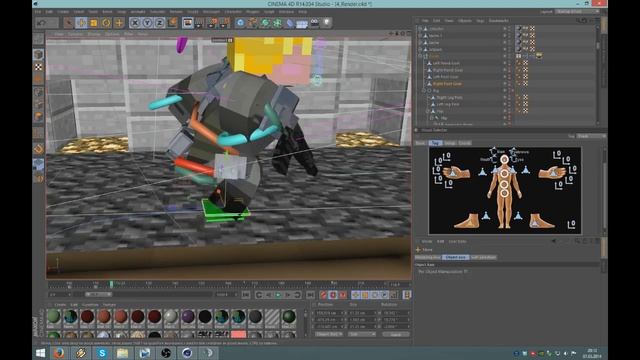Click the camera object icon
This screenshot has width=640, height=360.
tap(315, 22)
